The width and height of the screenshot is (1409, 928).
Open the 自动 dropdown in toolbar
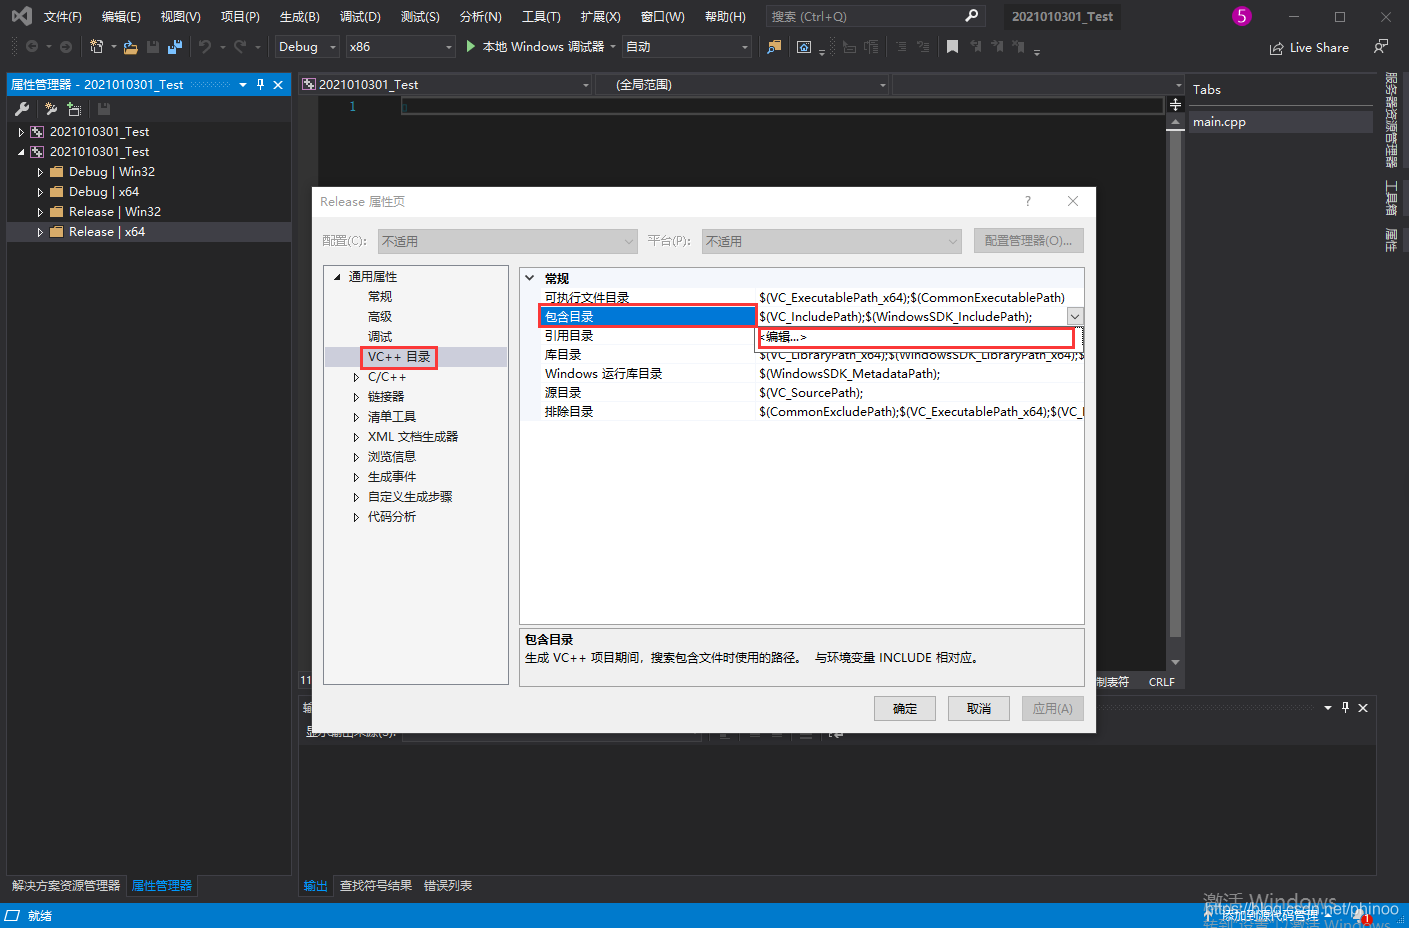pyautogui.click(x=686, y=47)
